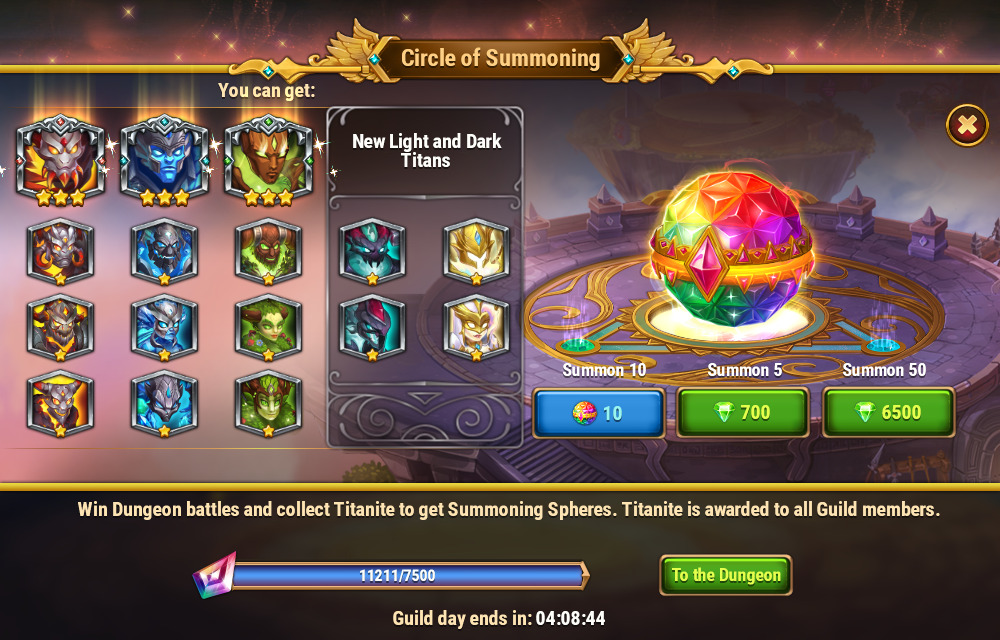This screenshot has width=1000, height=640.
Task: Go to the Dungeon
Action: coord(726,575)
